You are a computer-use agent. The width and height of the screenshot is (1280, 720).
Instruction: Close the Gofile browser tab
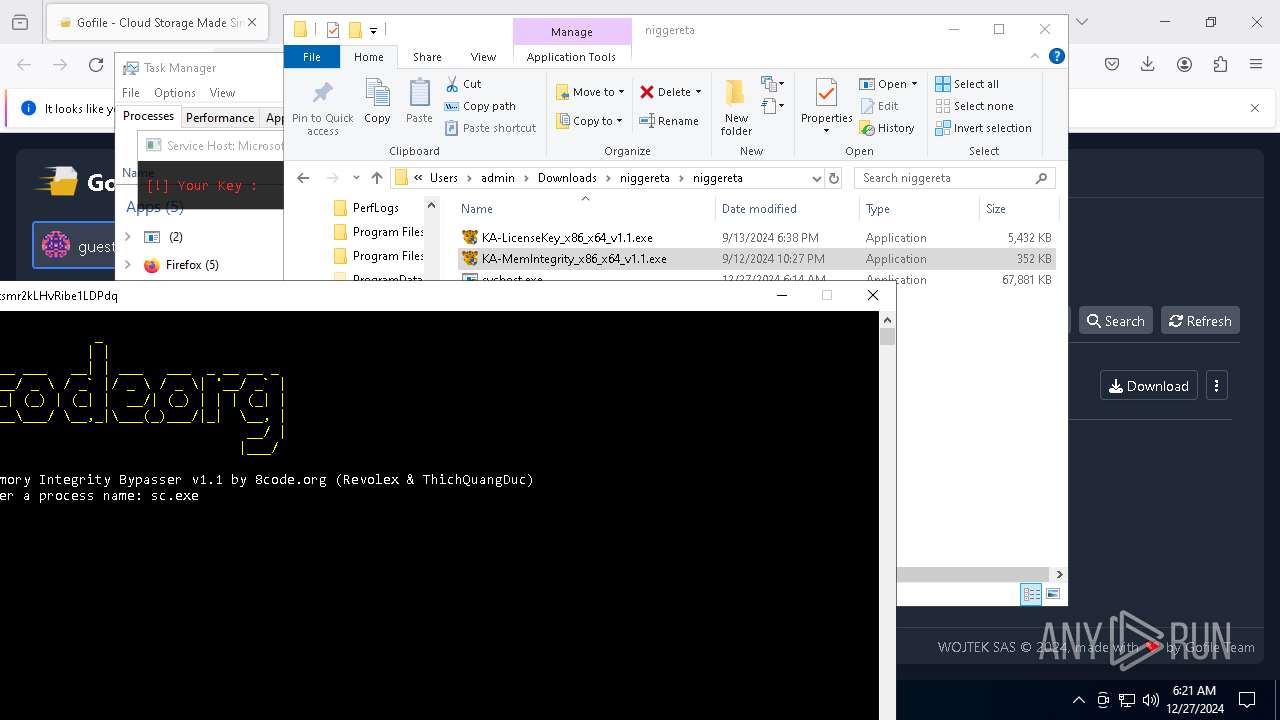[x=252, y=22]
